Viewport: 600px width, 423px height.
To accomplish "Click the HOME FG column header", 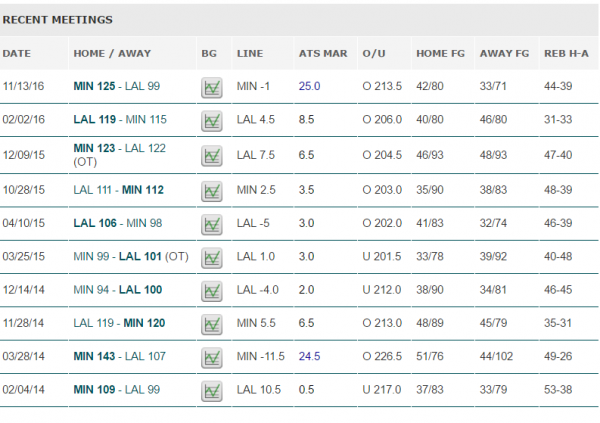I will (x=440, y=54).
